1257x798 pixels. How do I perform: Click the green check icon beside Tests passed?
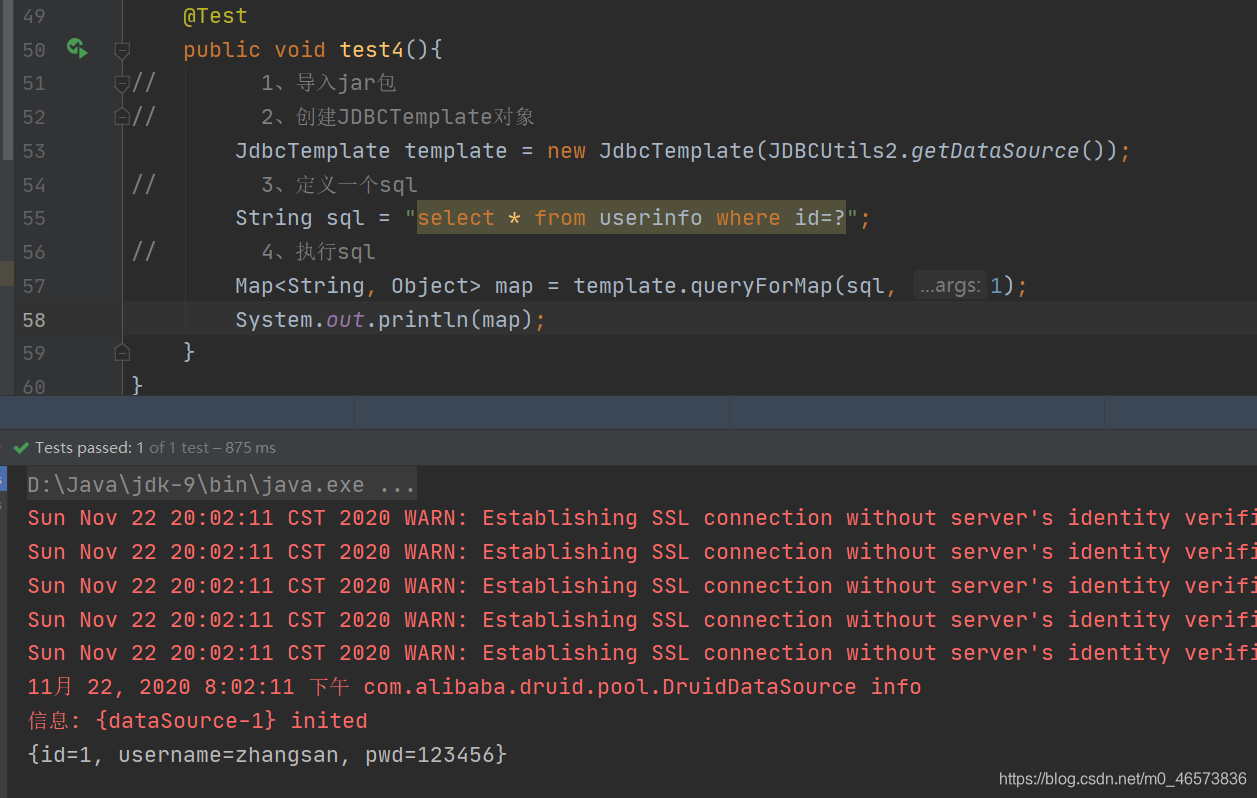[21, 448]
